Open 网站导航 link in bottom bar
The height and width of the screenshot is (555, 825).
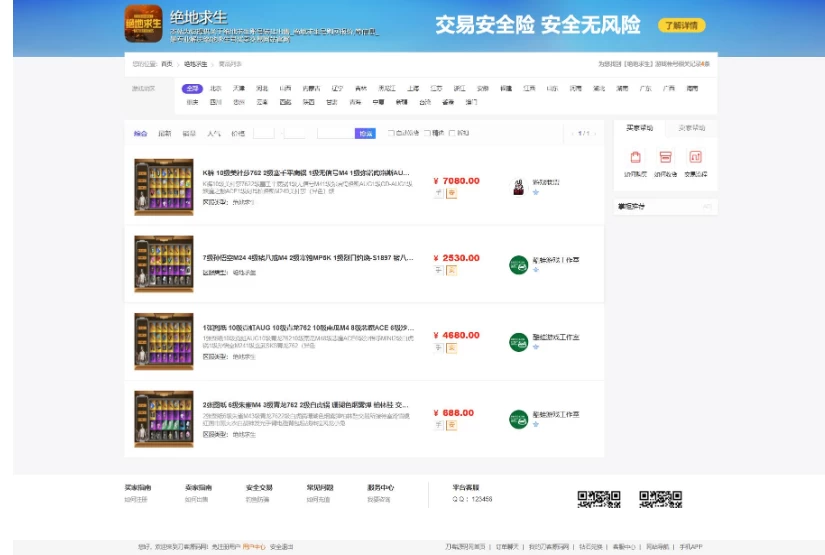tap(657, 547)
